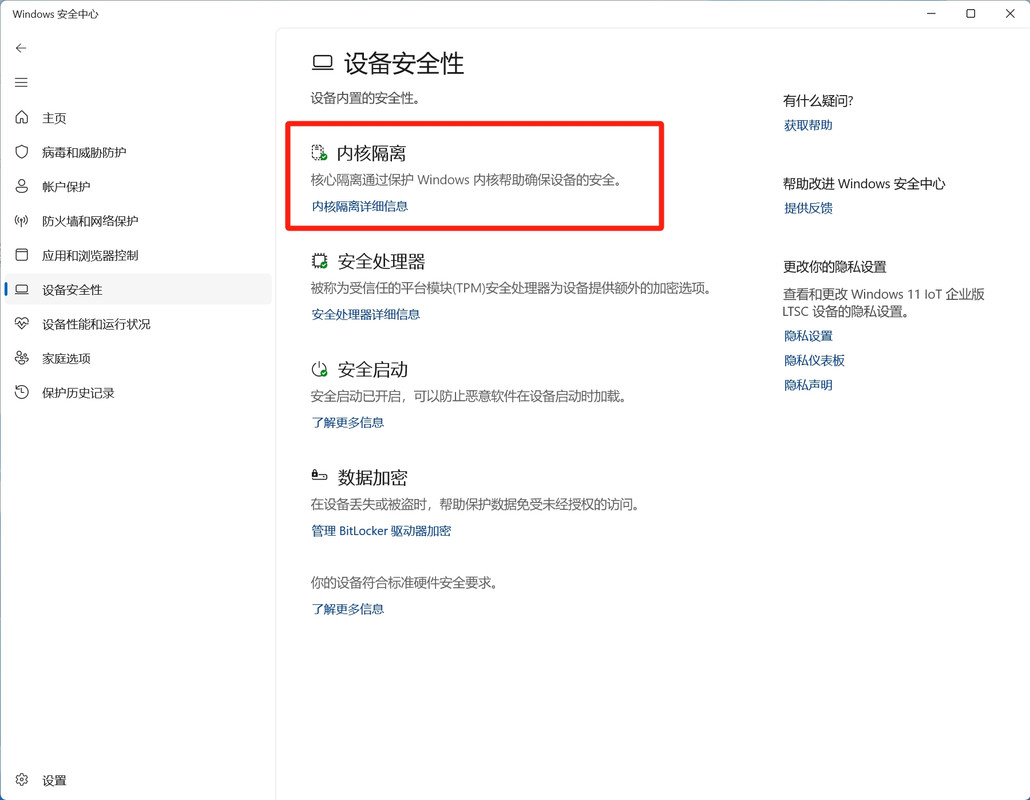Open 隐私仪表板 link

point(814,361)
